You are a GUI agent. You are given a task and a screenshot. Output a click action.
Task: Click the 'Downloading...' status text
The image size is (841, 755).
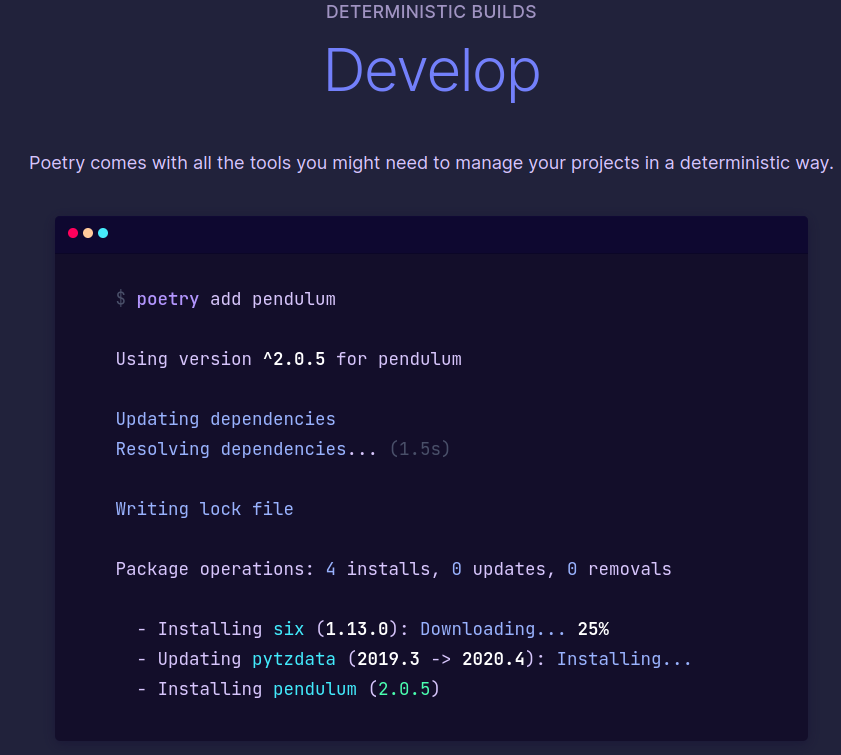click(x=493, y=629)
